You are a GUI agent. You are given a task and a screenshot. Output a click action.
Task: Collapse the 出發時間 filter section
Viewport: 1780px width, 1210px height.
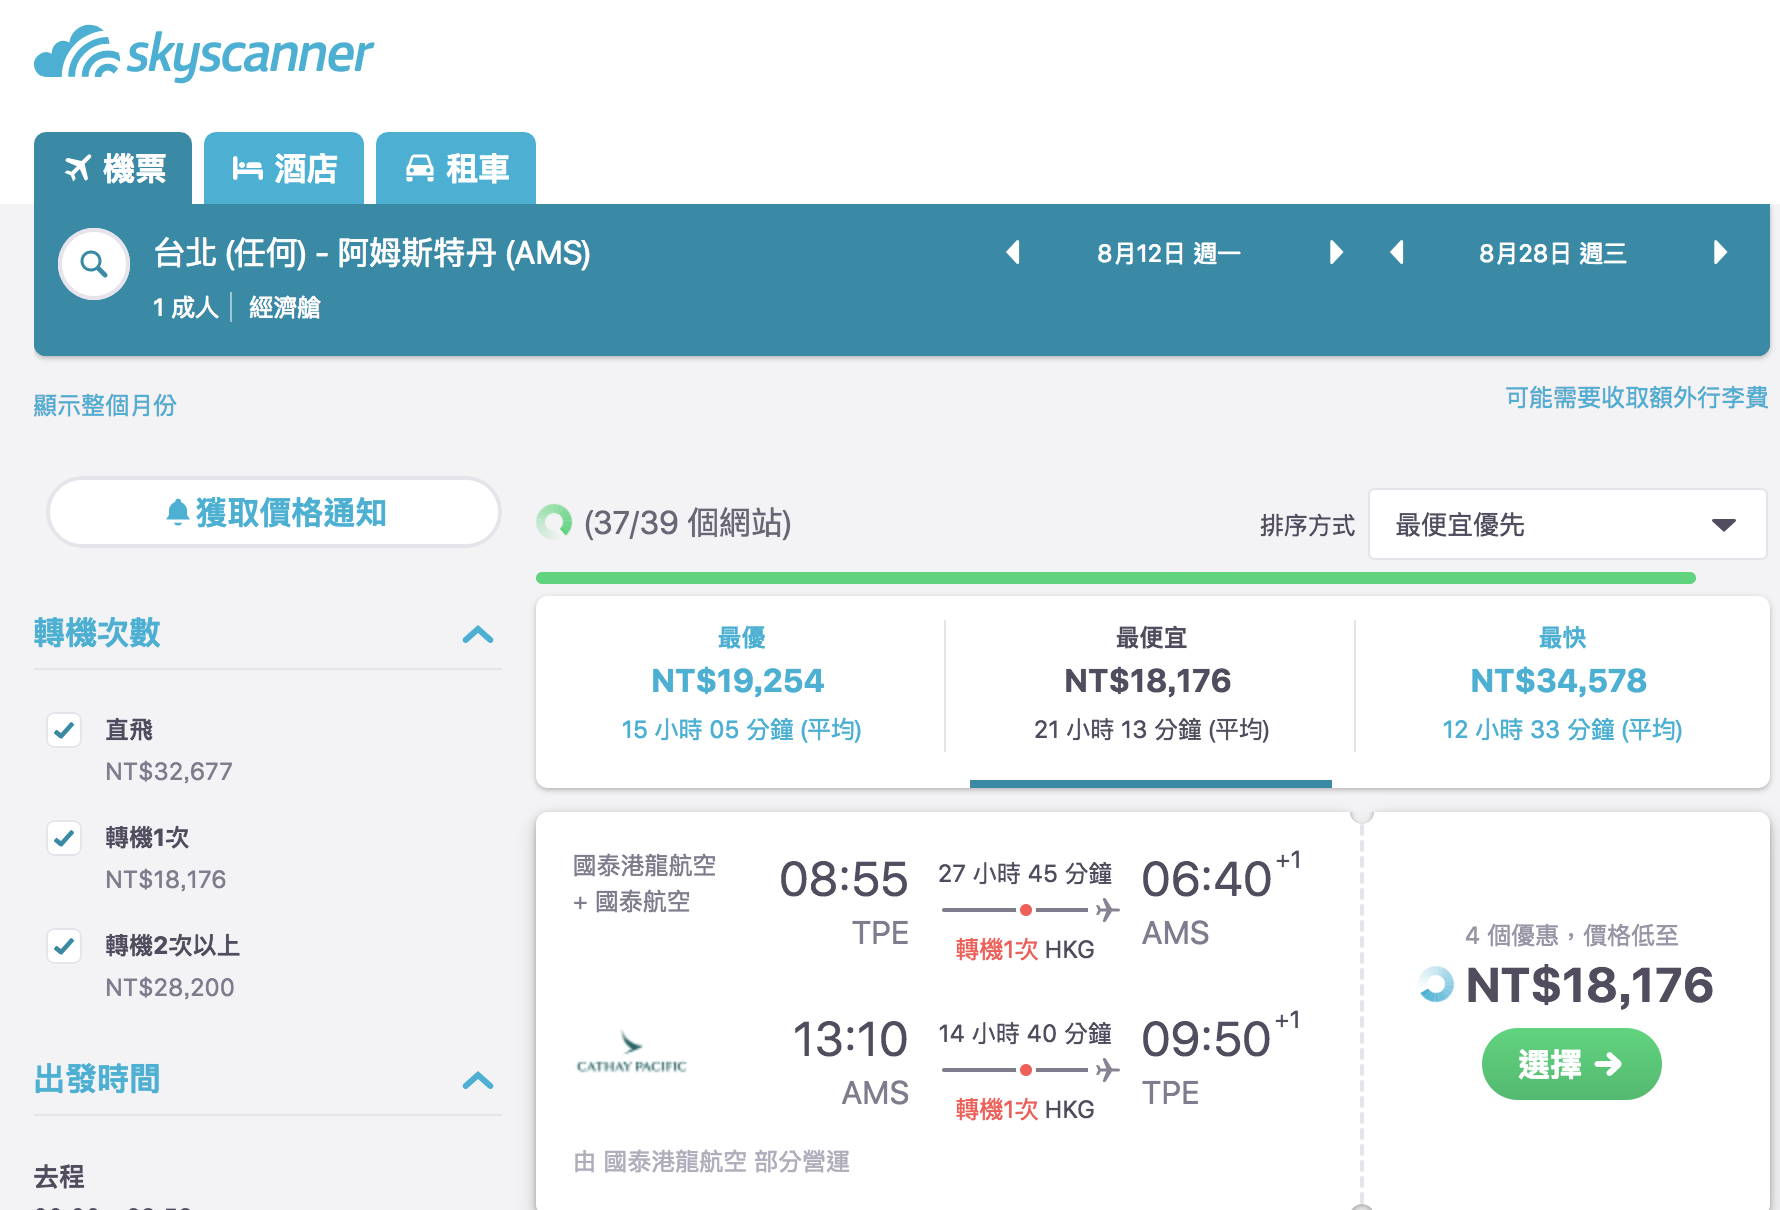point(478,1080)
